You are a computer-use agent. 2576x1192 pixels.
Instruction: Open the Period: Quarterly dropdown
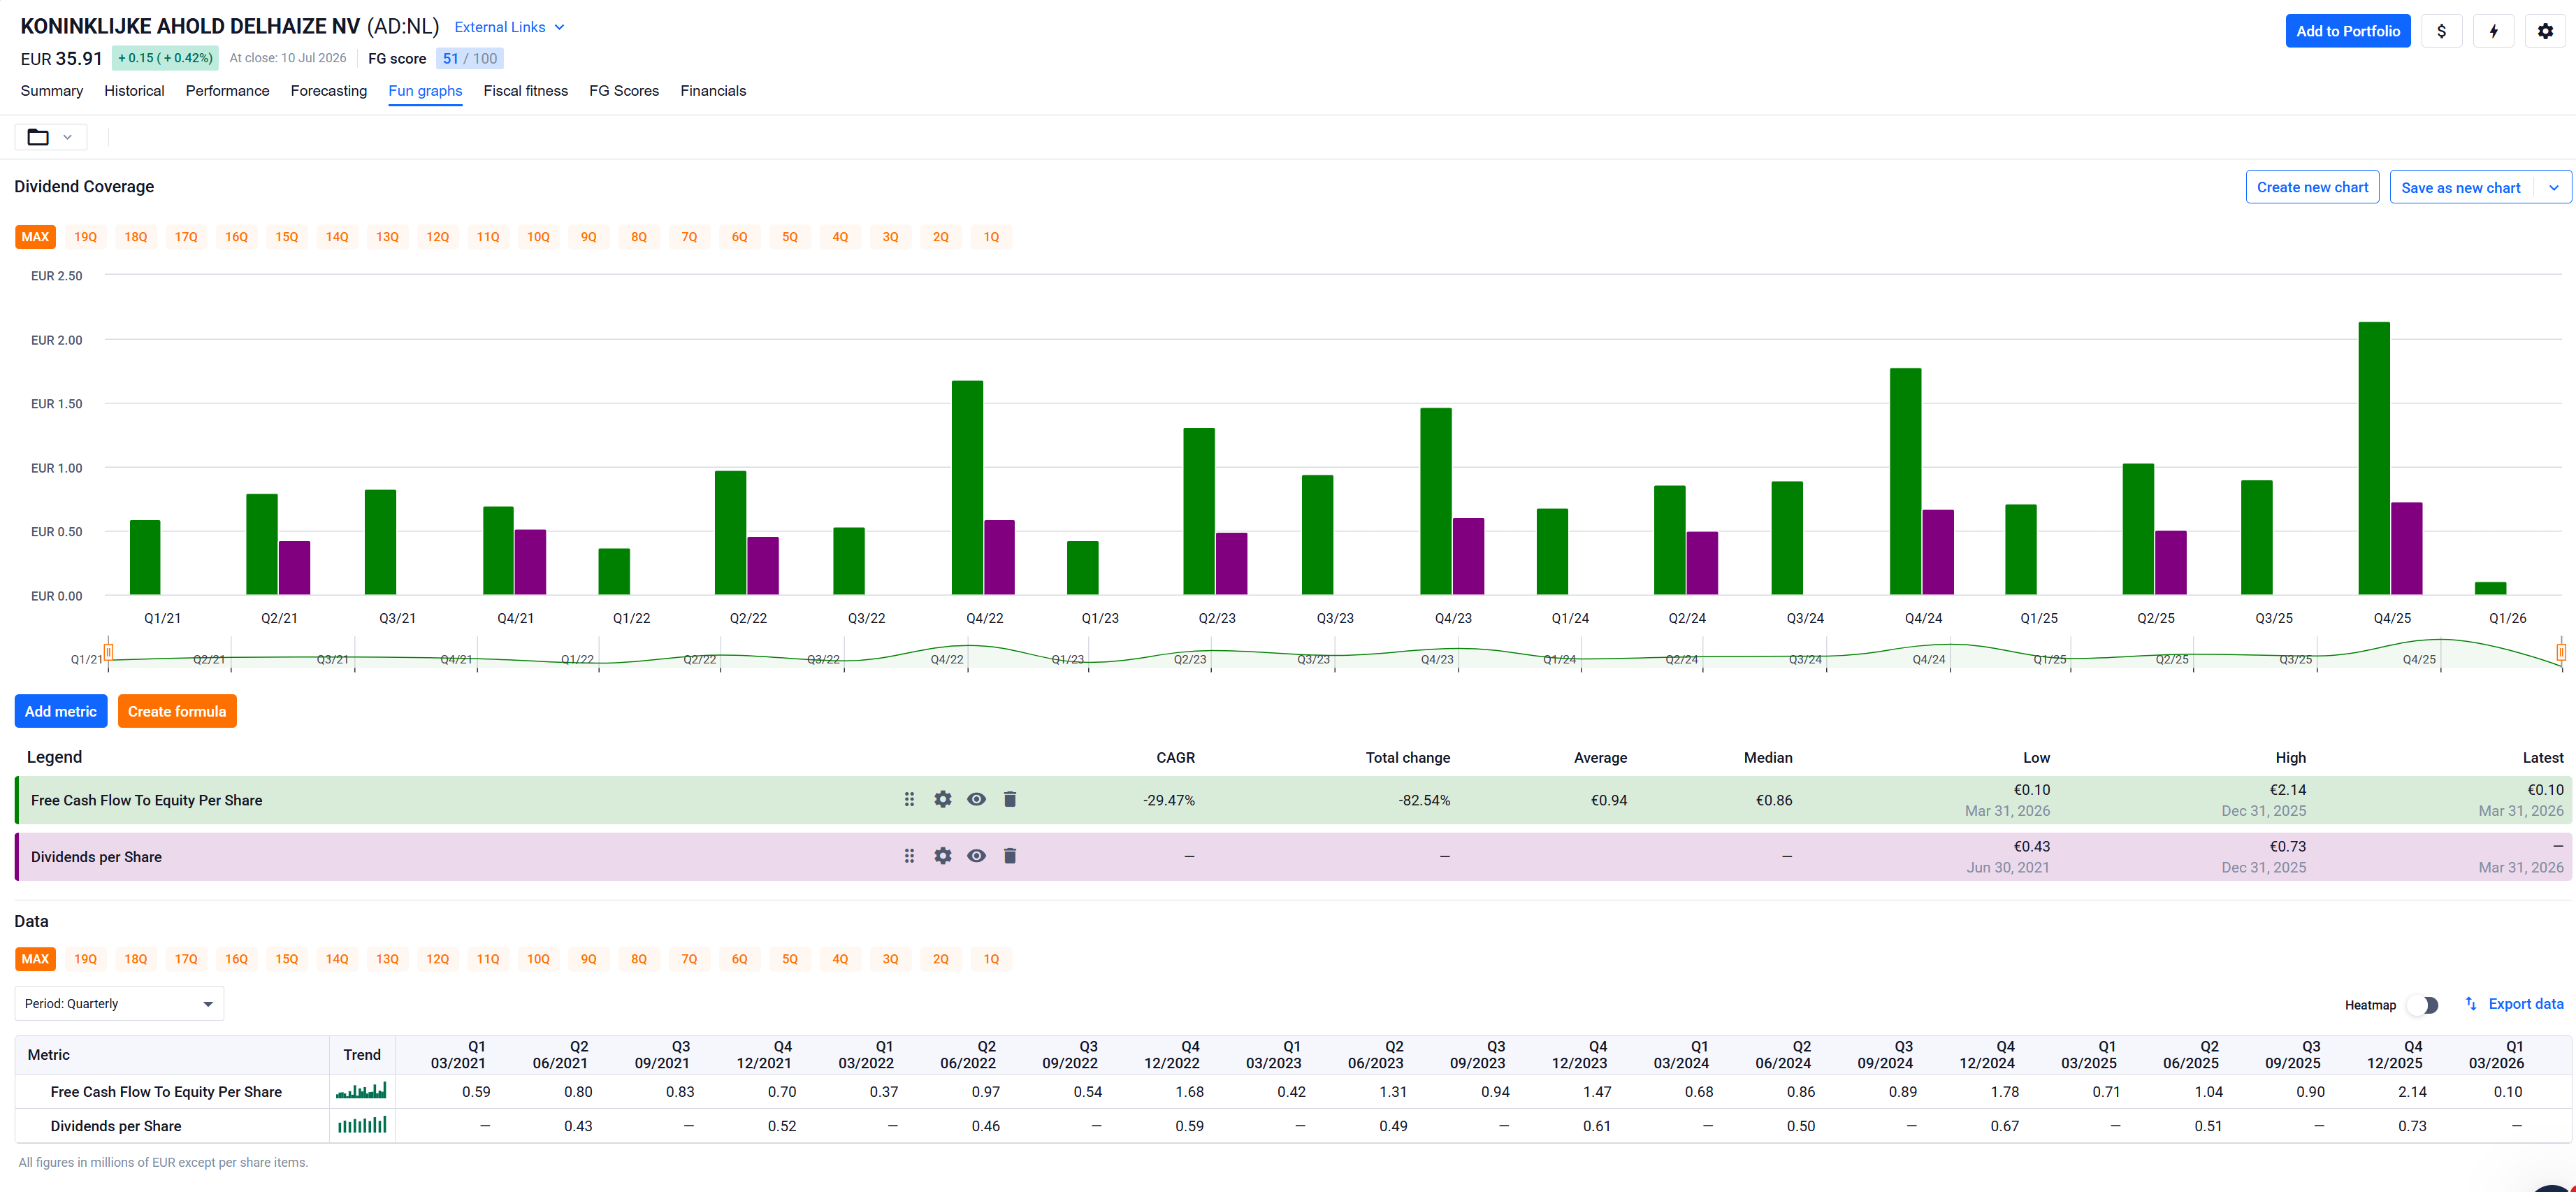pyautogui.click(x=119, y=1004)
